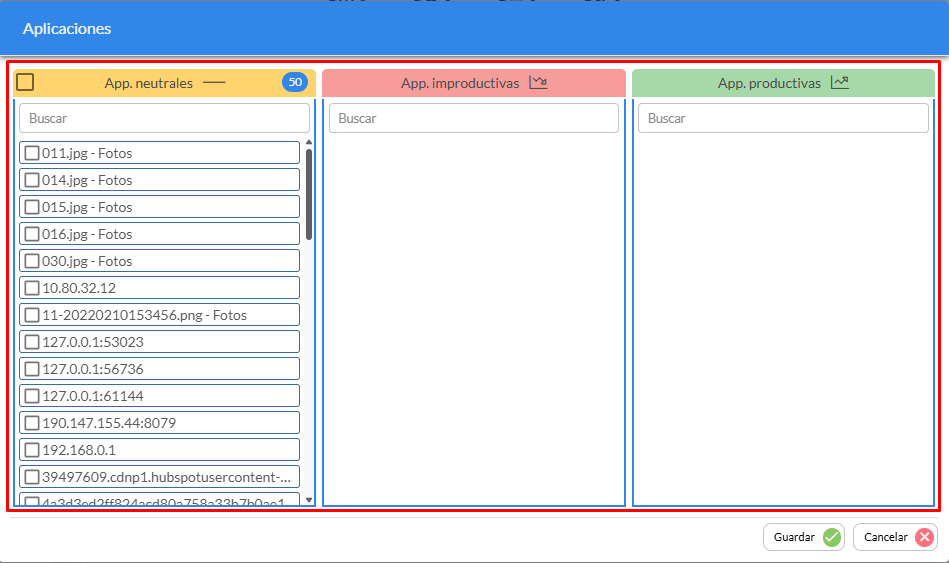Screen dimensions: 949x563
Task: Select the App. productivas column header
Action: point(768,83)
